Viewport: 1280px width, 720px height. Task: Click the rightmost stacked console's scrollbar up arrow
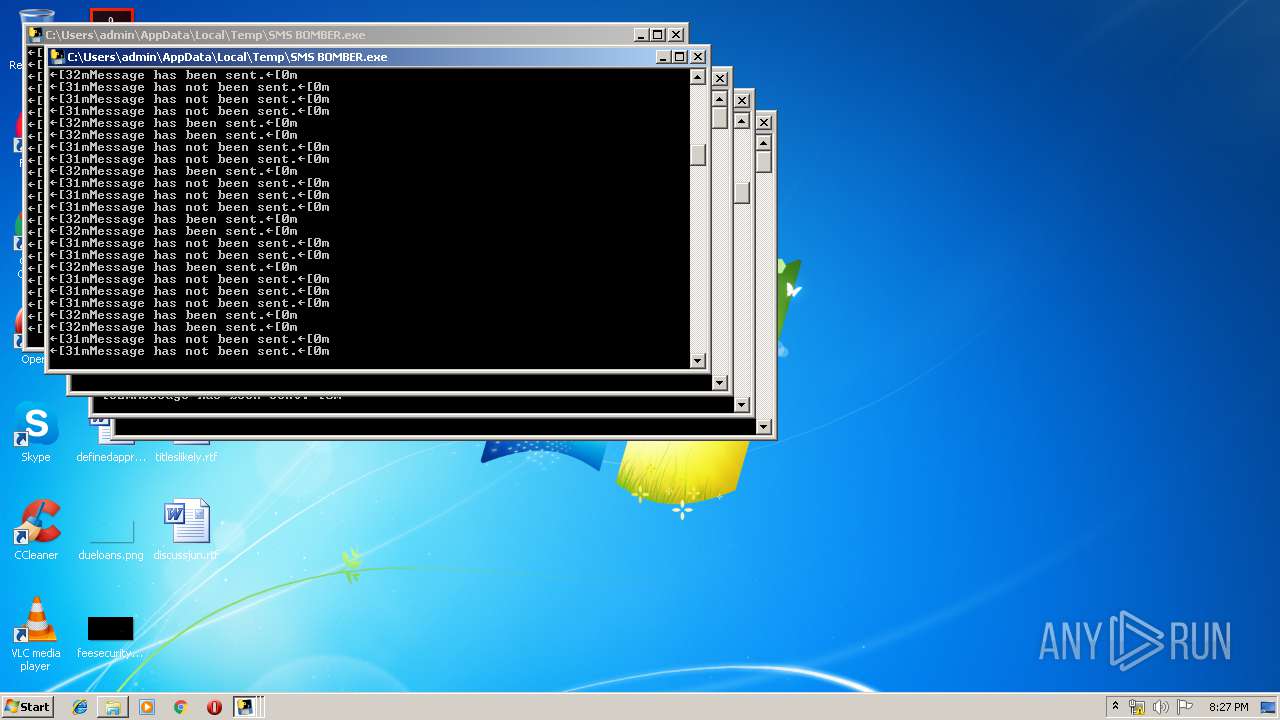[x=764, y=143]
